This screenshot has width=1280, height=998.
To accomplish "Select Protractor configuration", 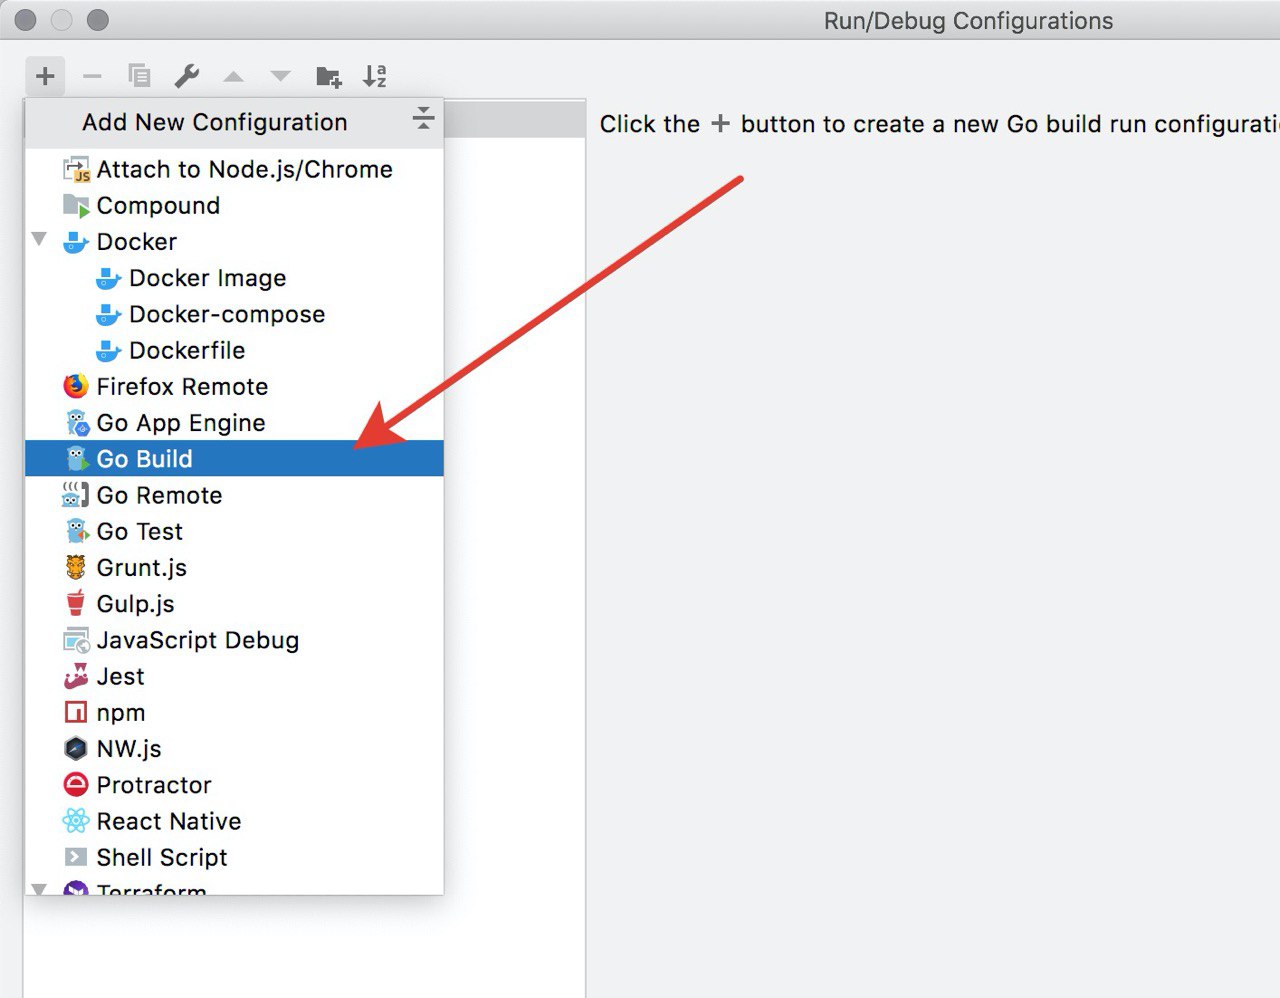I will point(234,784).
